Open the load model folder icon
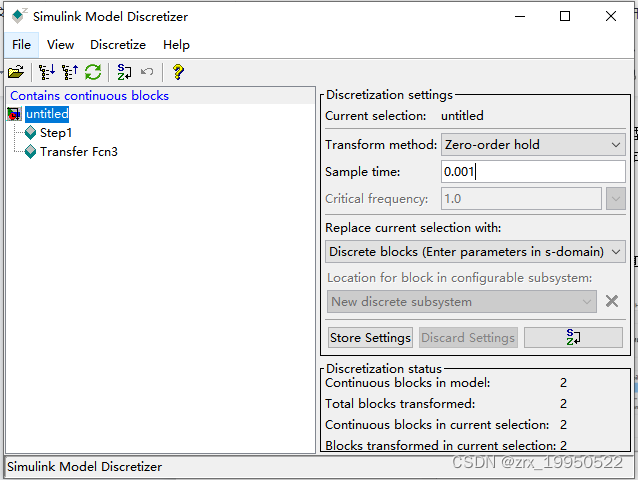The width and height of the screenshot is (638, 480). tap(16, 72)
